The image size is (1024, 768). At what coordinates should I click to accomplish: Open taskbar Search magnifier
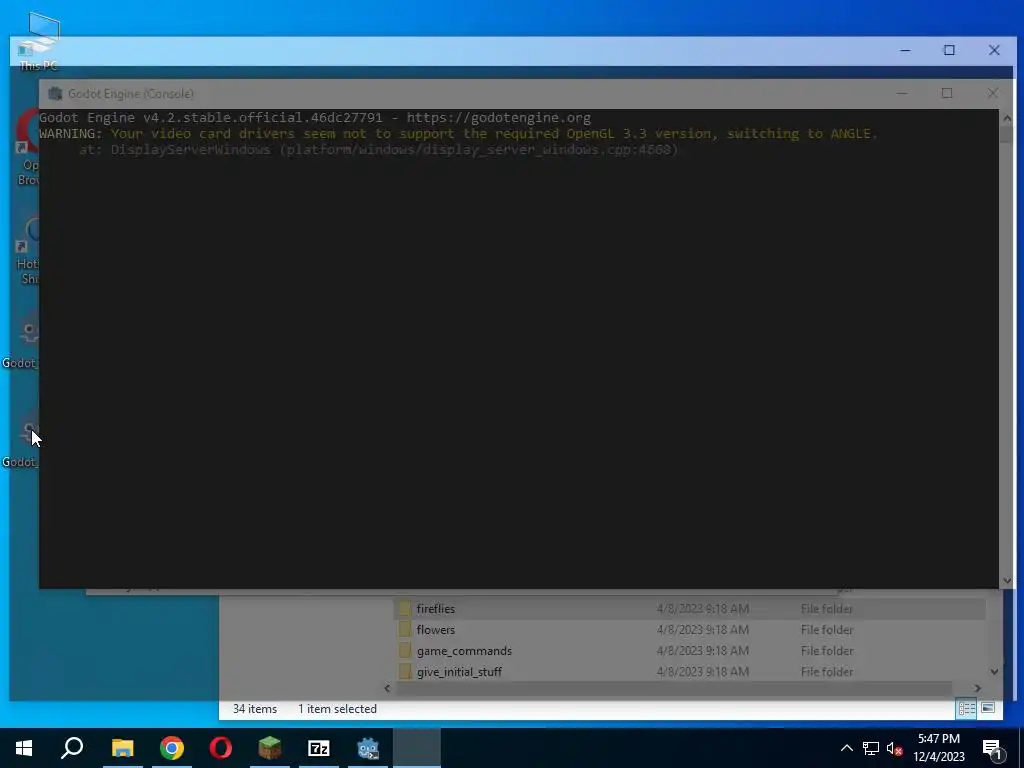[72, 748]
